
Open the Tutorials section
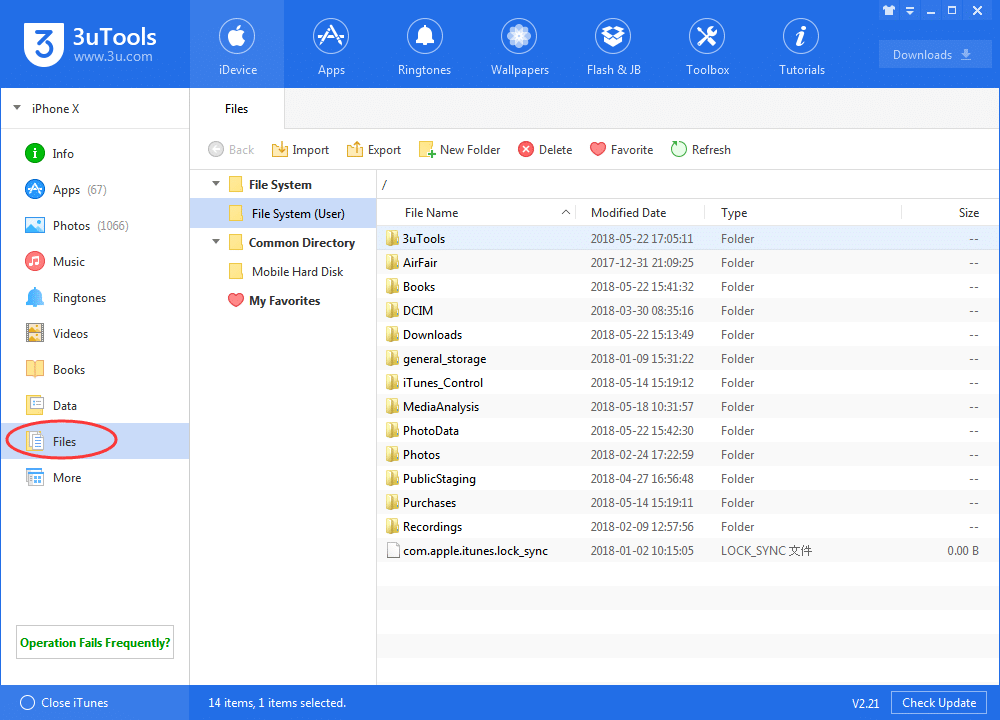point(801,45)
